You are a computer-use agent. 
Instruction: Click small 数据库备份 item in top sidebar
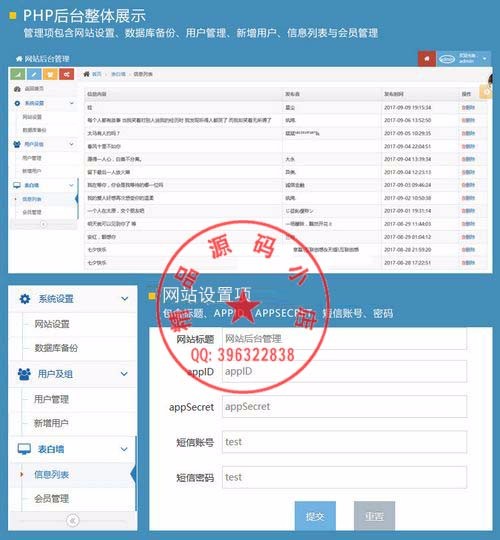(34, 130)
